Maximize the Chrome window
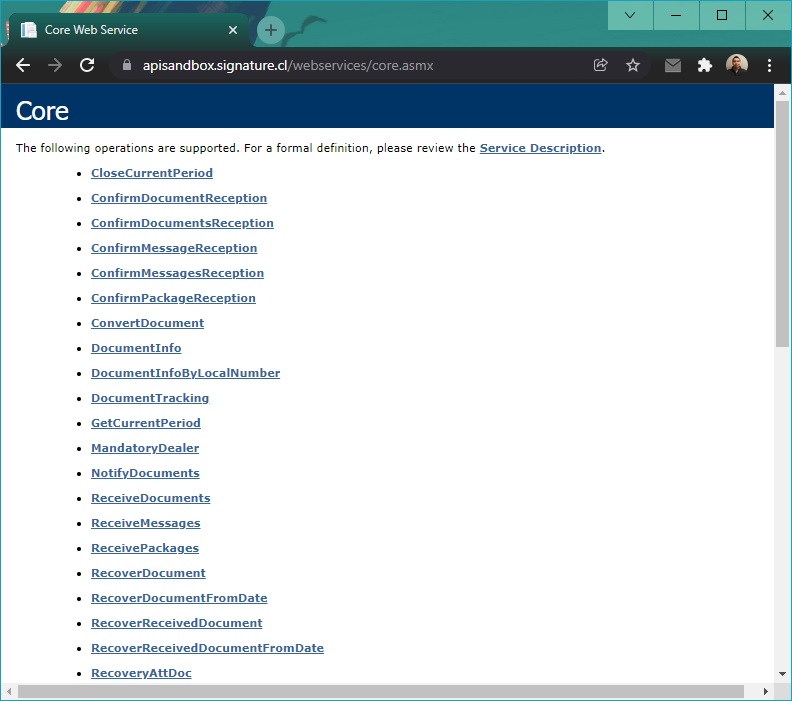This screenshot has width=792, height=701. click(722, 15)
